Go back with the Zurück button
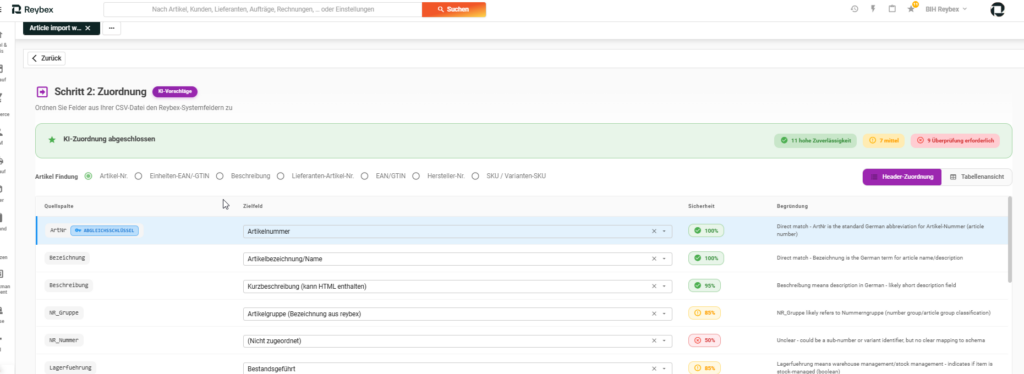Viewport: 1024px width, 374px height. pos(46,58)
